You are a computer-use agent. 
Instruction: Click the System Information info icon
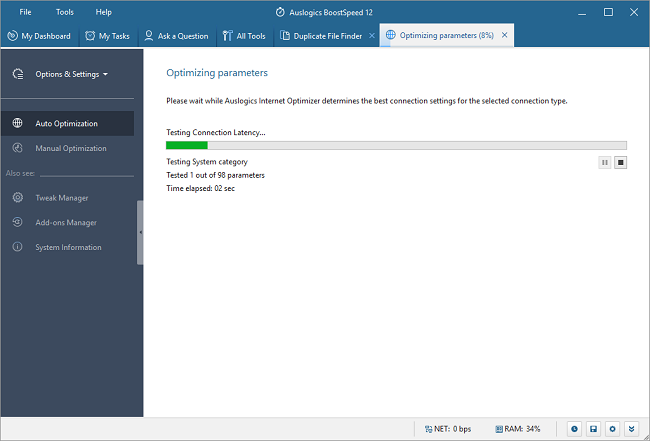17,247
